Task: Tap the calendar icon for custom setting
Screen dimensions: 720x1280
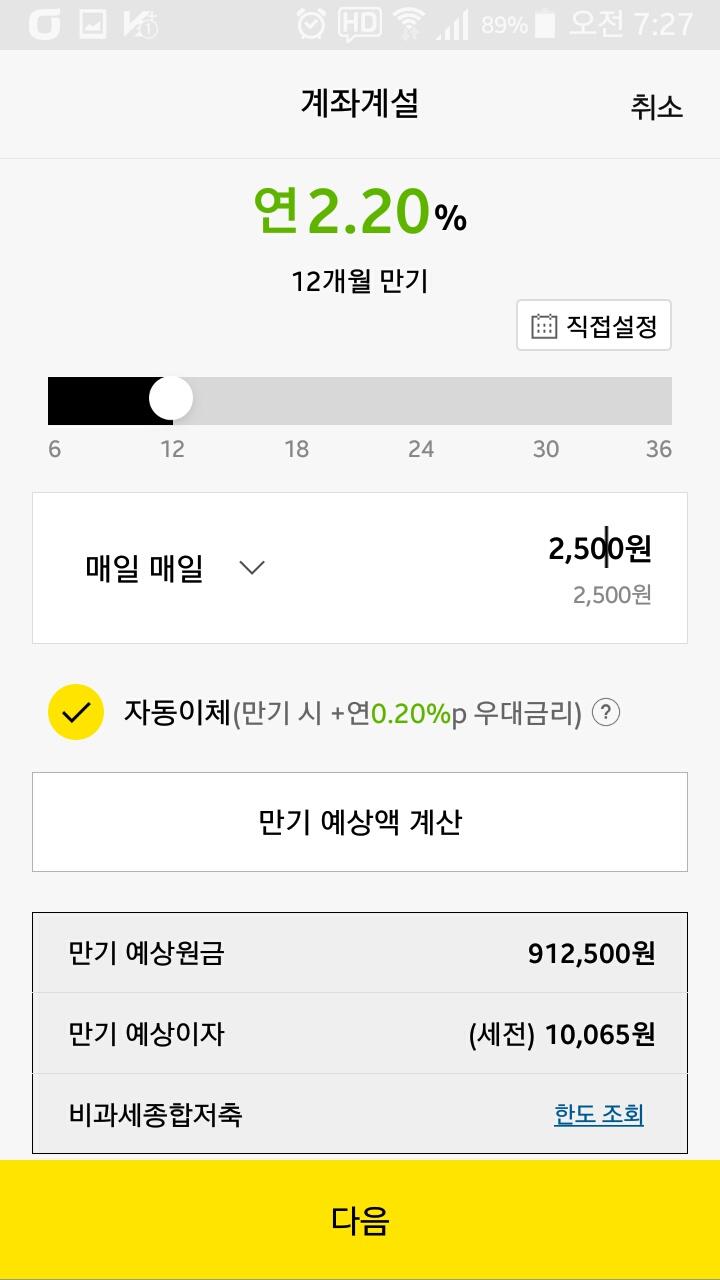Action: pos(544,326)
